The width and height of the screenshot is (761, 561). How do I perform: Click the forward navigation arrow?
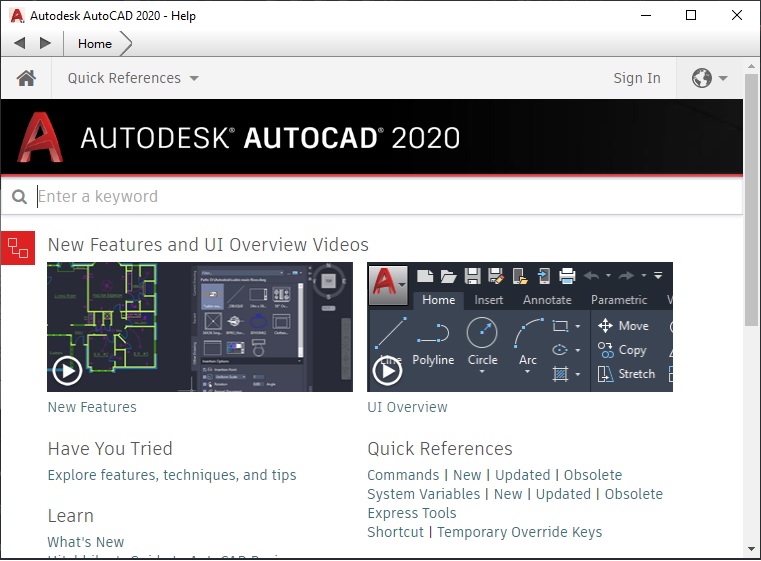[x=45, y=43]
